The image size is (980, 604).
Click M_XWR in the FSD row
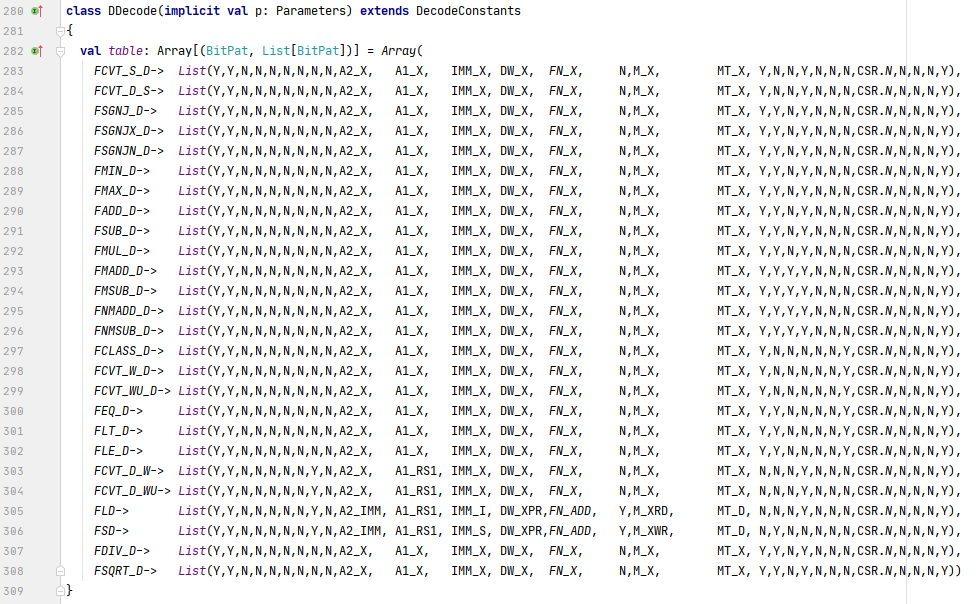click(x=654, y=531)
